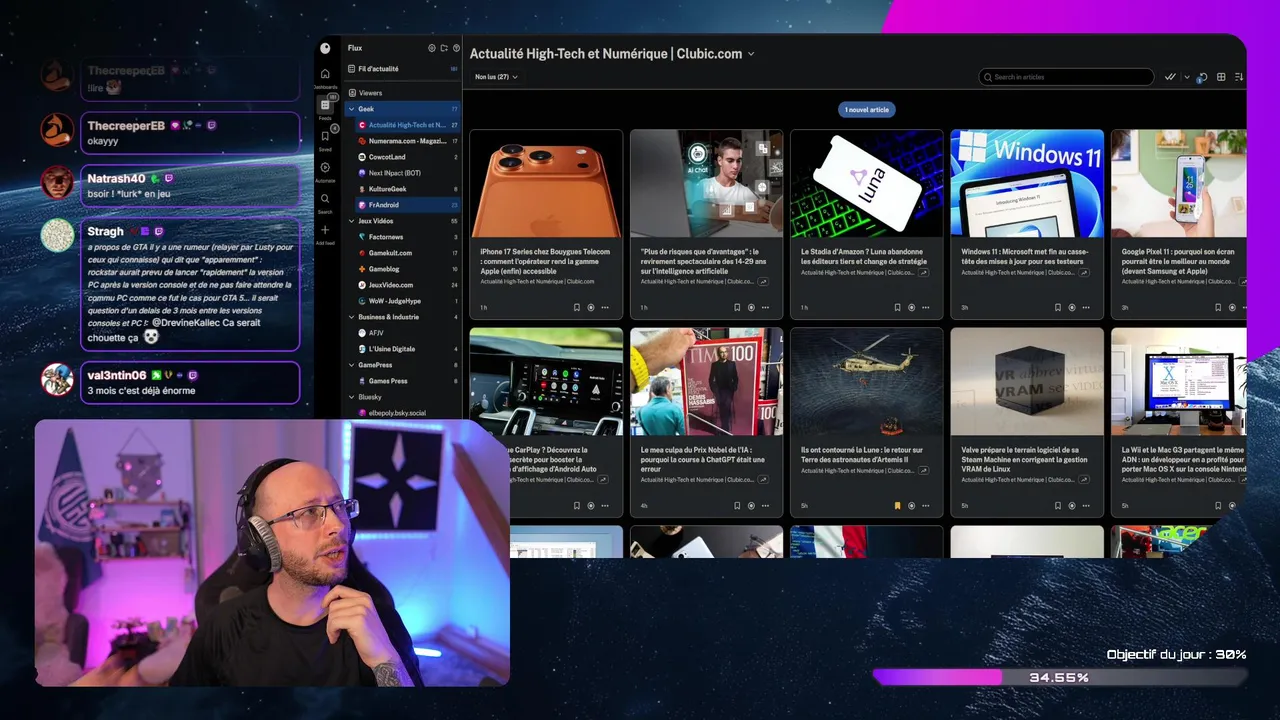
Task: Toggle read status on the Artemis II article
Action: pyautogui.click(x=911, y=506)
